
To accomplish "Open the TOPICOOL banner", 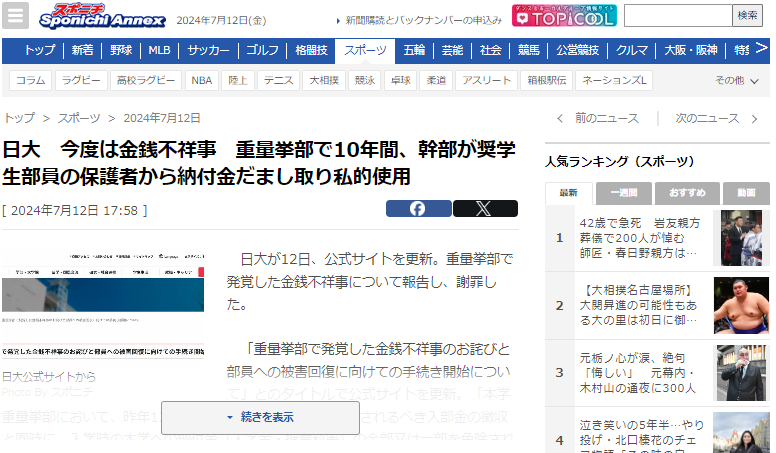I will point(564,16).
